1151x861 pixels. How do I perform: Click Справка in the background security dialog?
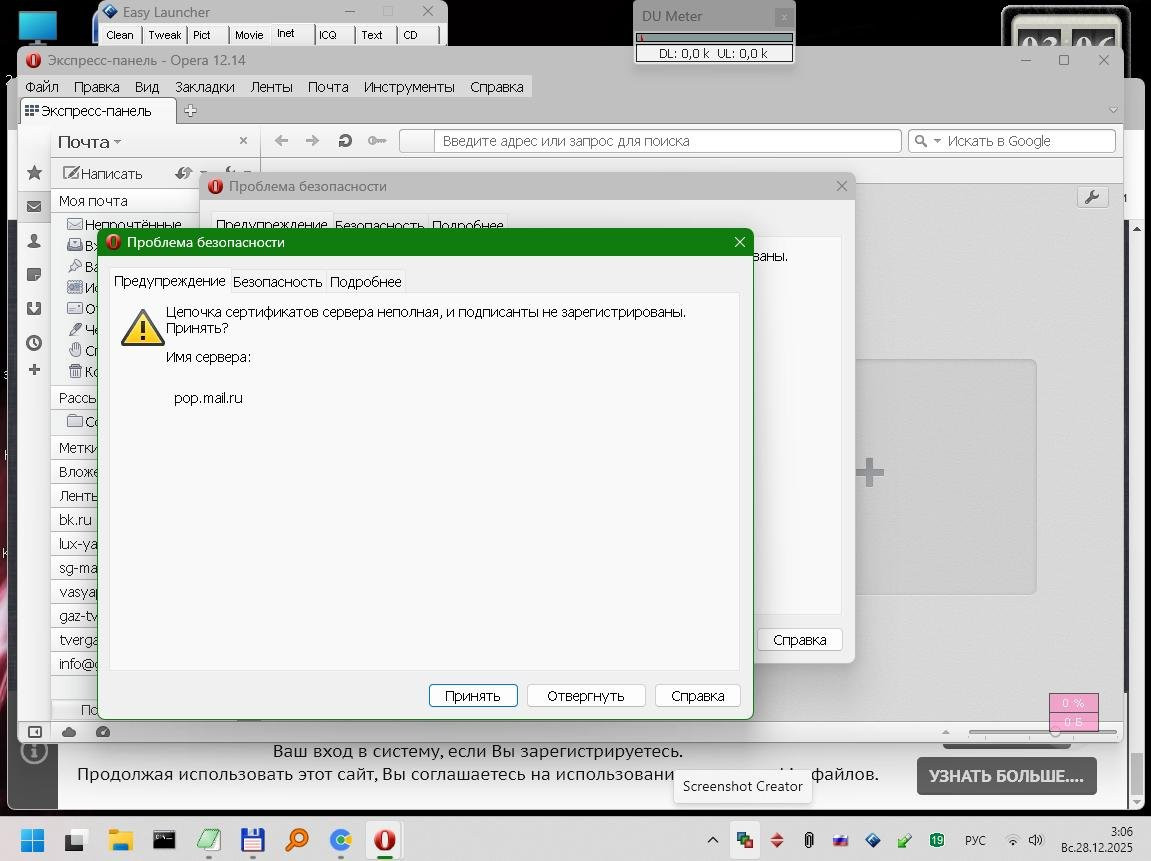coord(799,639)
